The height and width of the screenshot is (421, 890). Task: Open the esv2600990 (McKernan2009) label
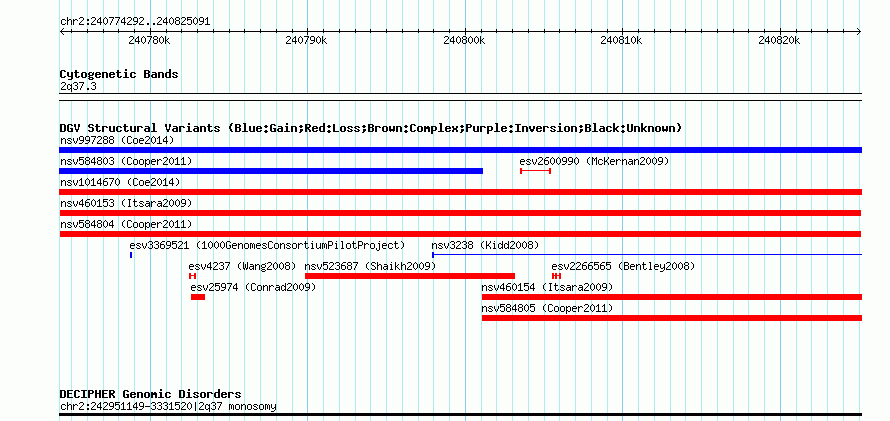click(594, 161)
